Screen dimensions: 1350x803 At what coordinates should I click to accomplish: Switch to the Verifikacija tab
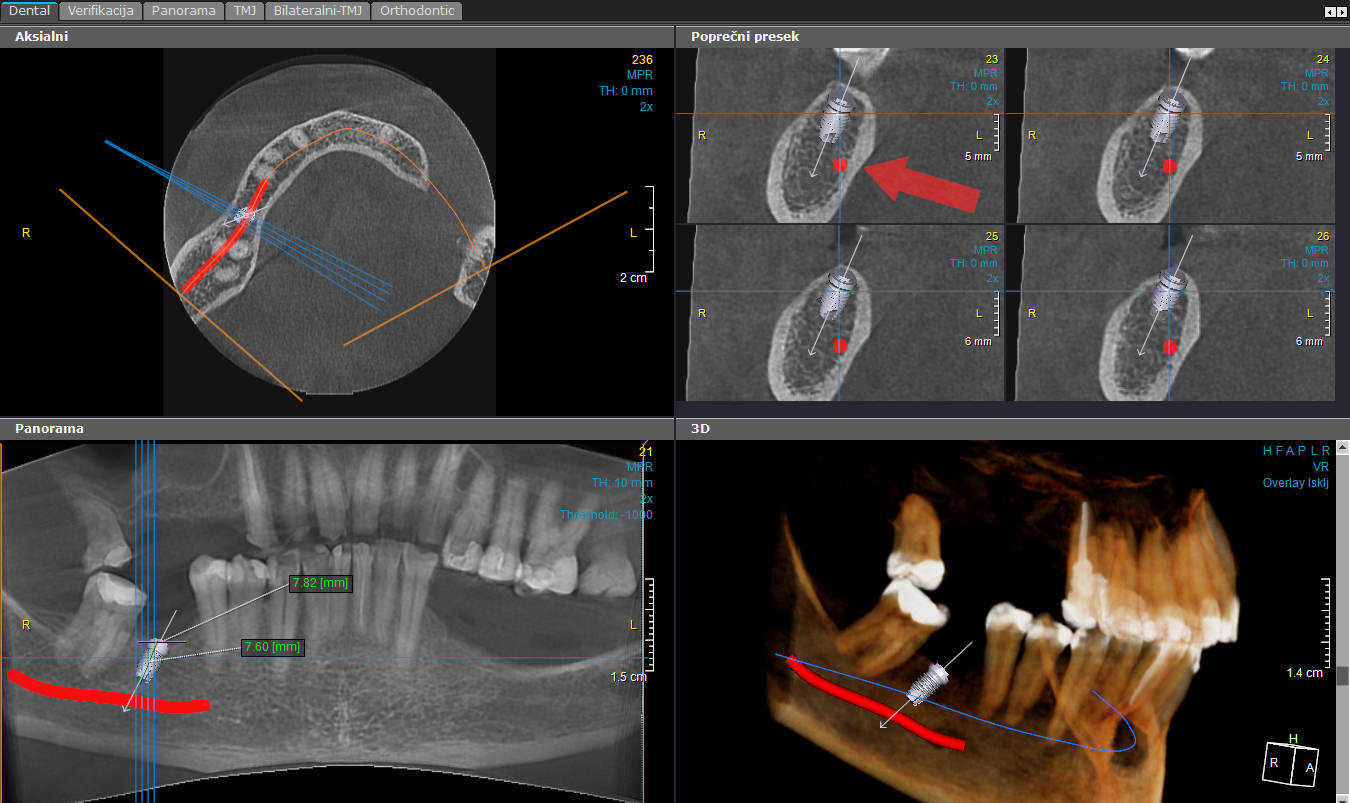point(100,11)
